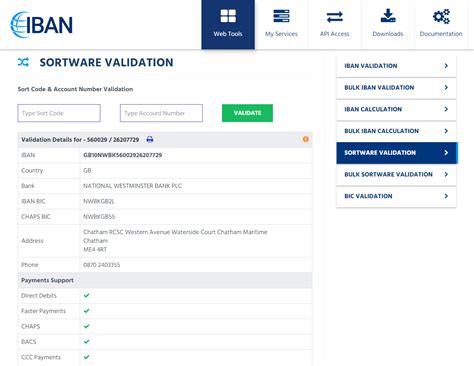Focus the Type Account Number field
474x366 pixels.
[x=161, y=113]
